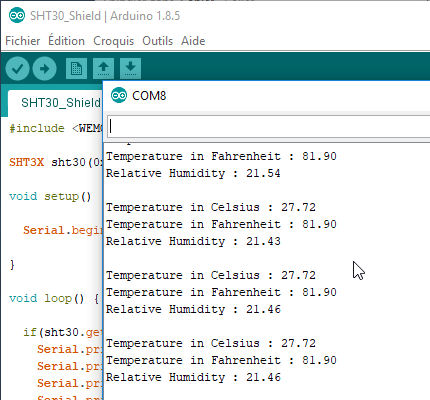
Task: Click the Upload arrow button
Action: 44,69
